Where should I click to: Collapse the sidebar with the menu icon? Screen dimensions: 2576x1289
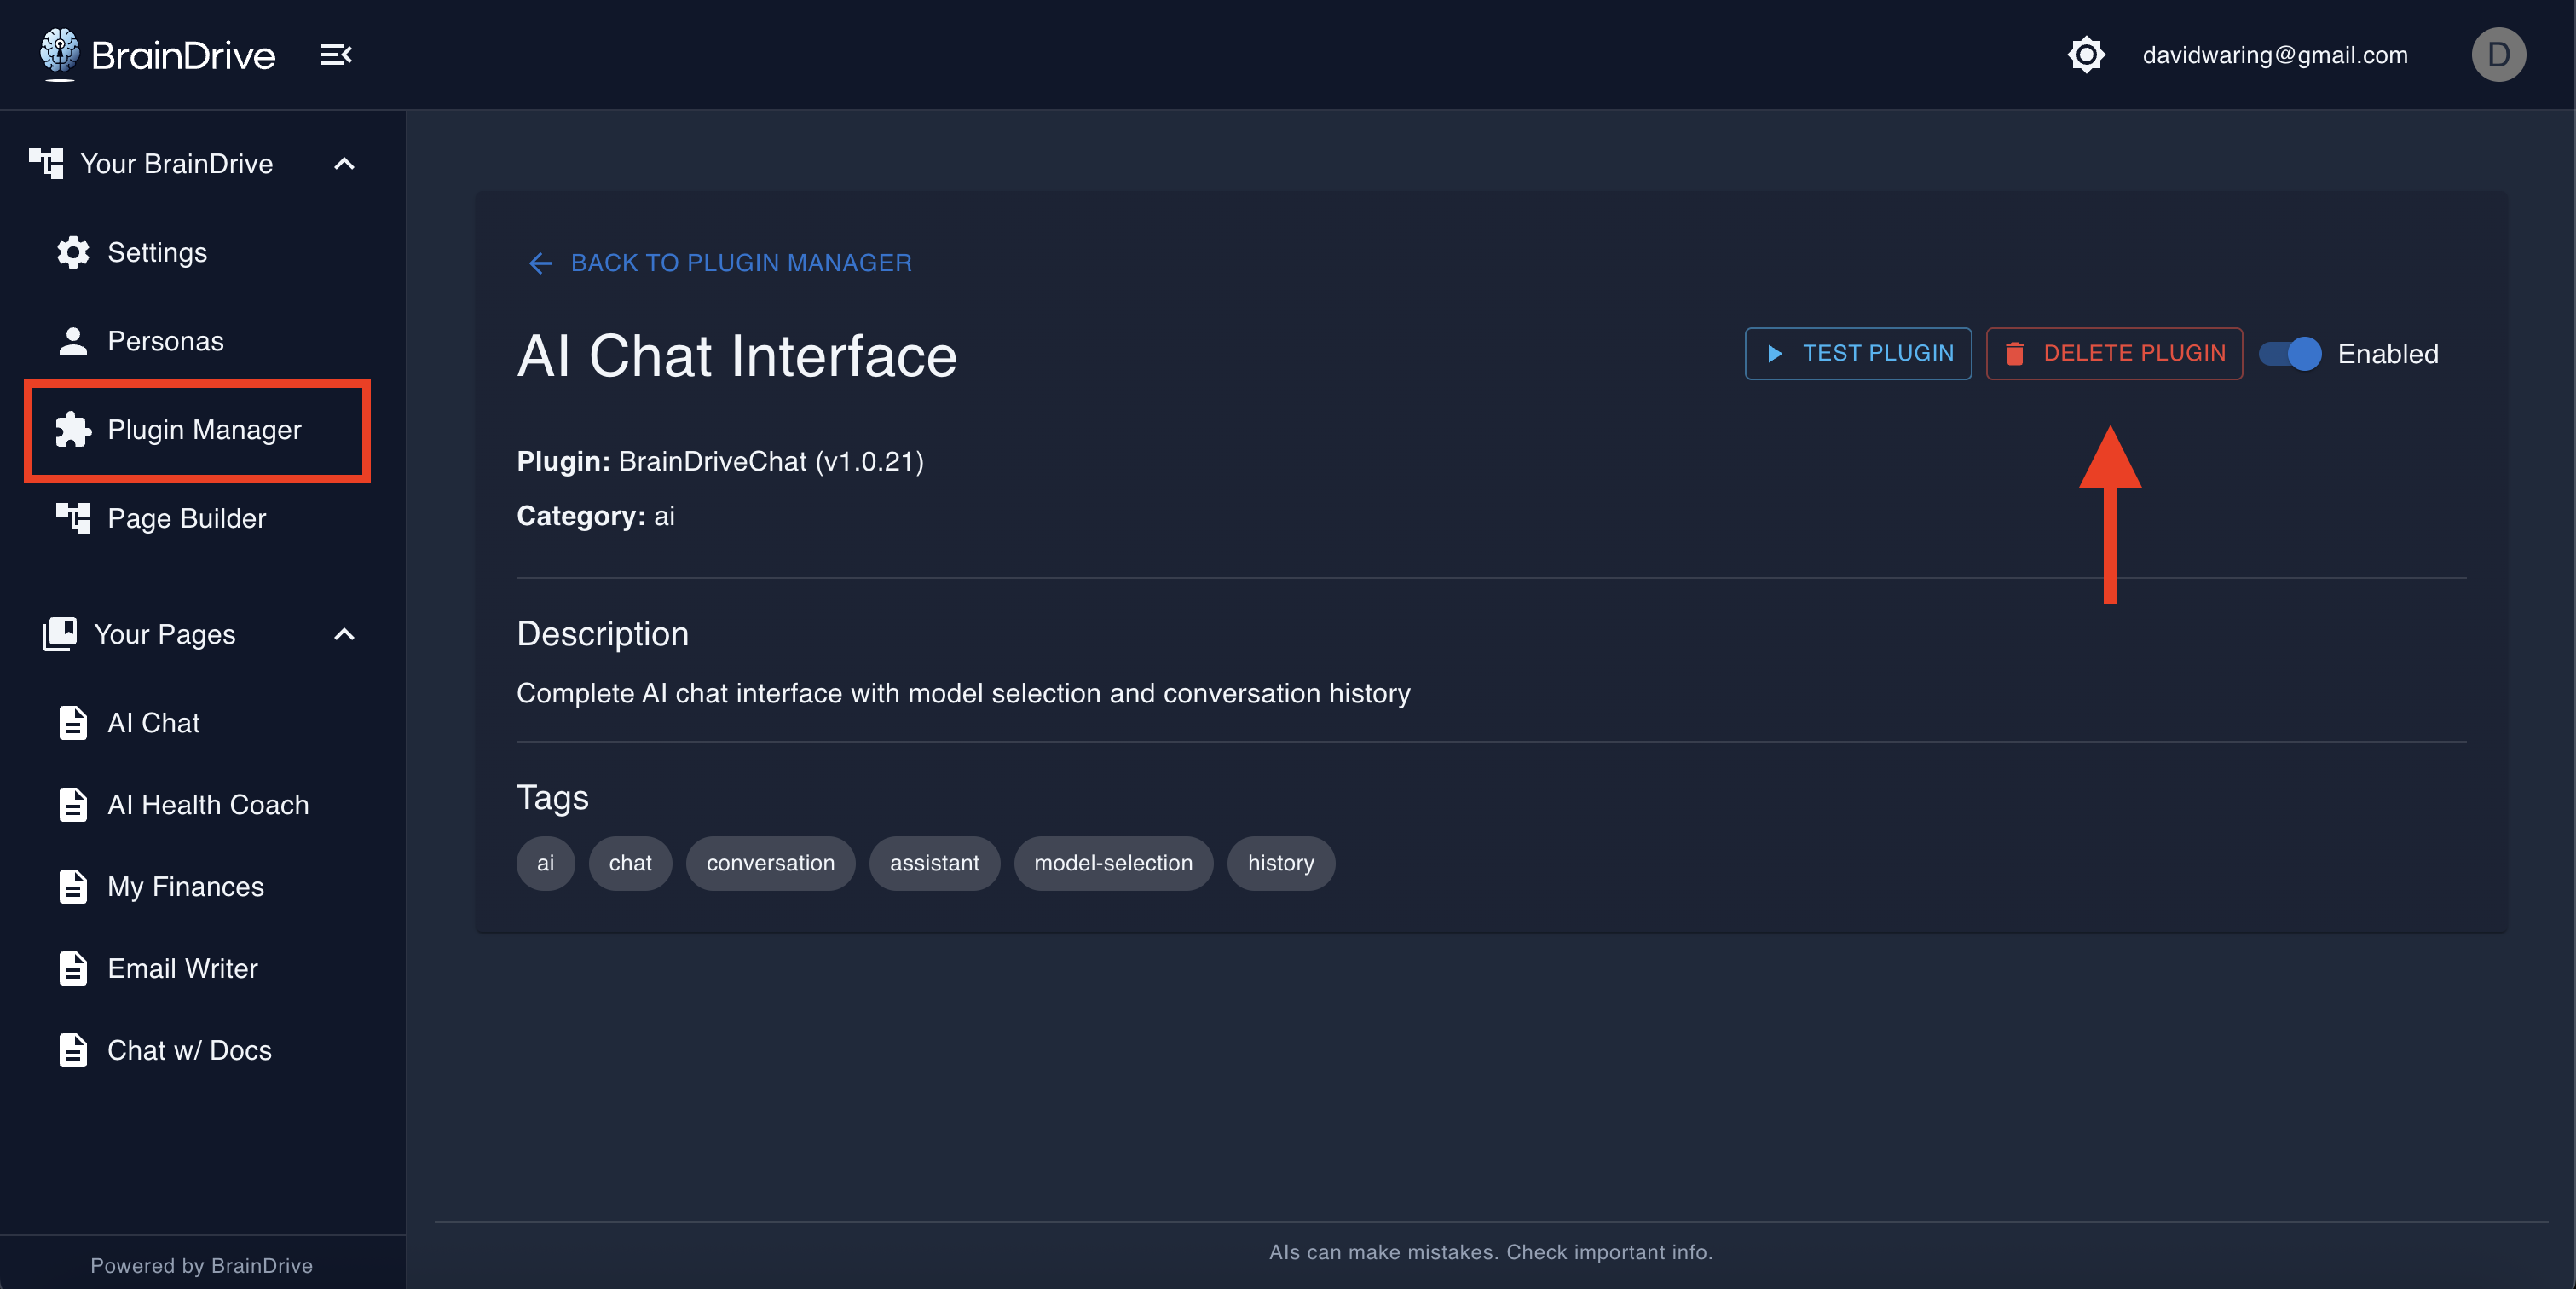click(x=335, y=54)
